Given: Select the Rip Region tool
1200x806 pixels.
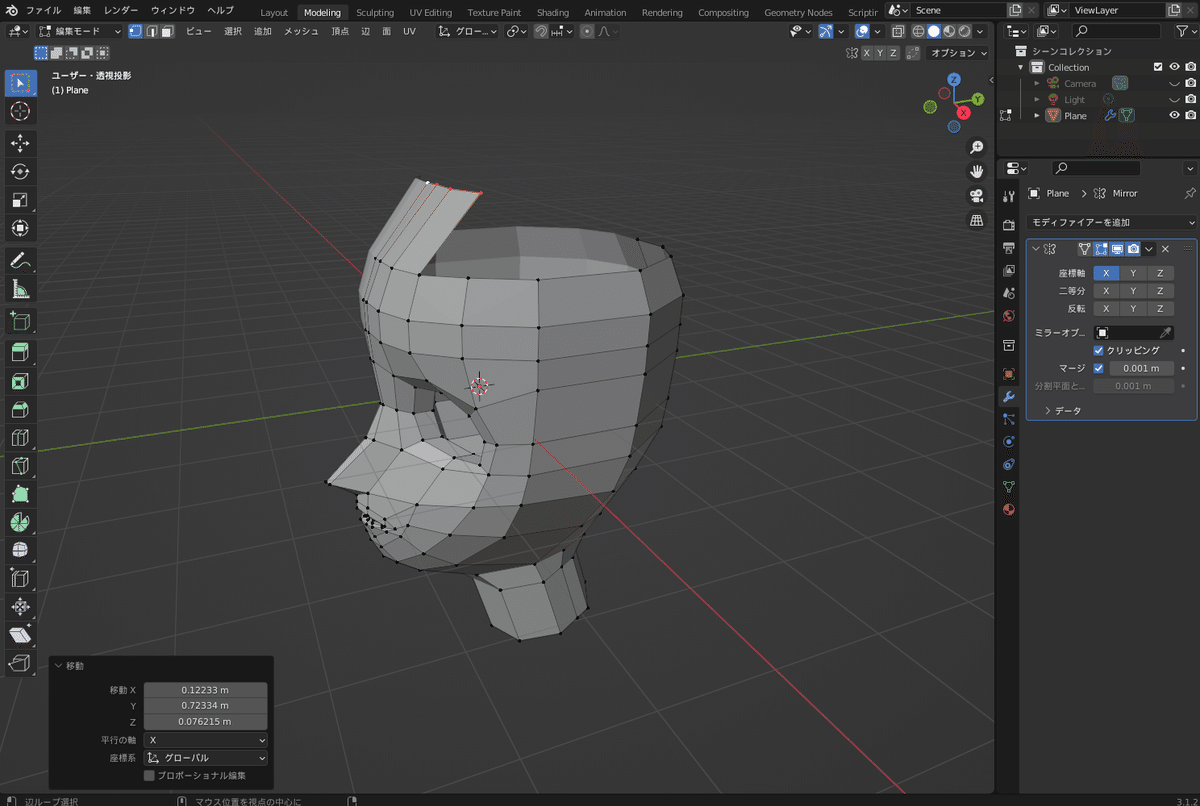Looking at the screenshot, I should pos(20,663).
